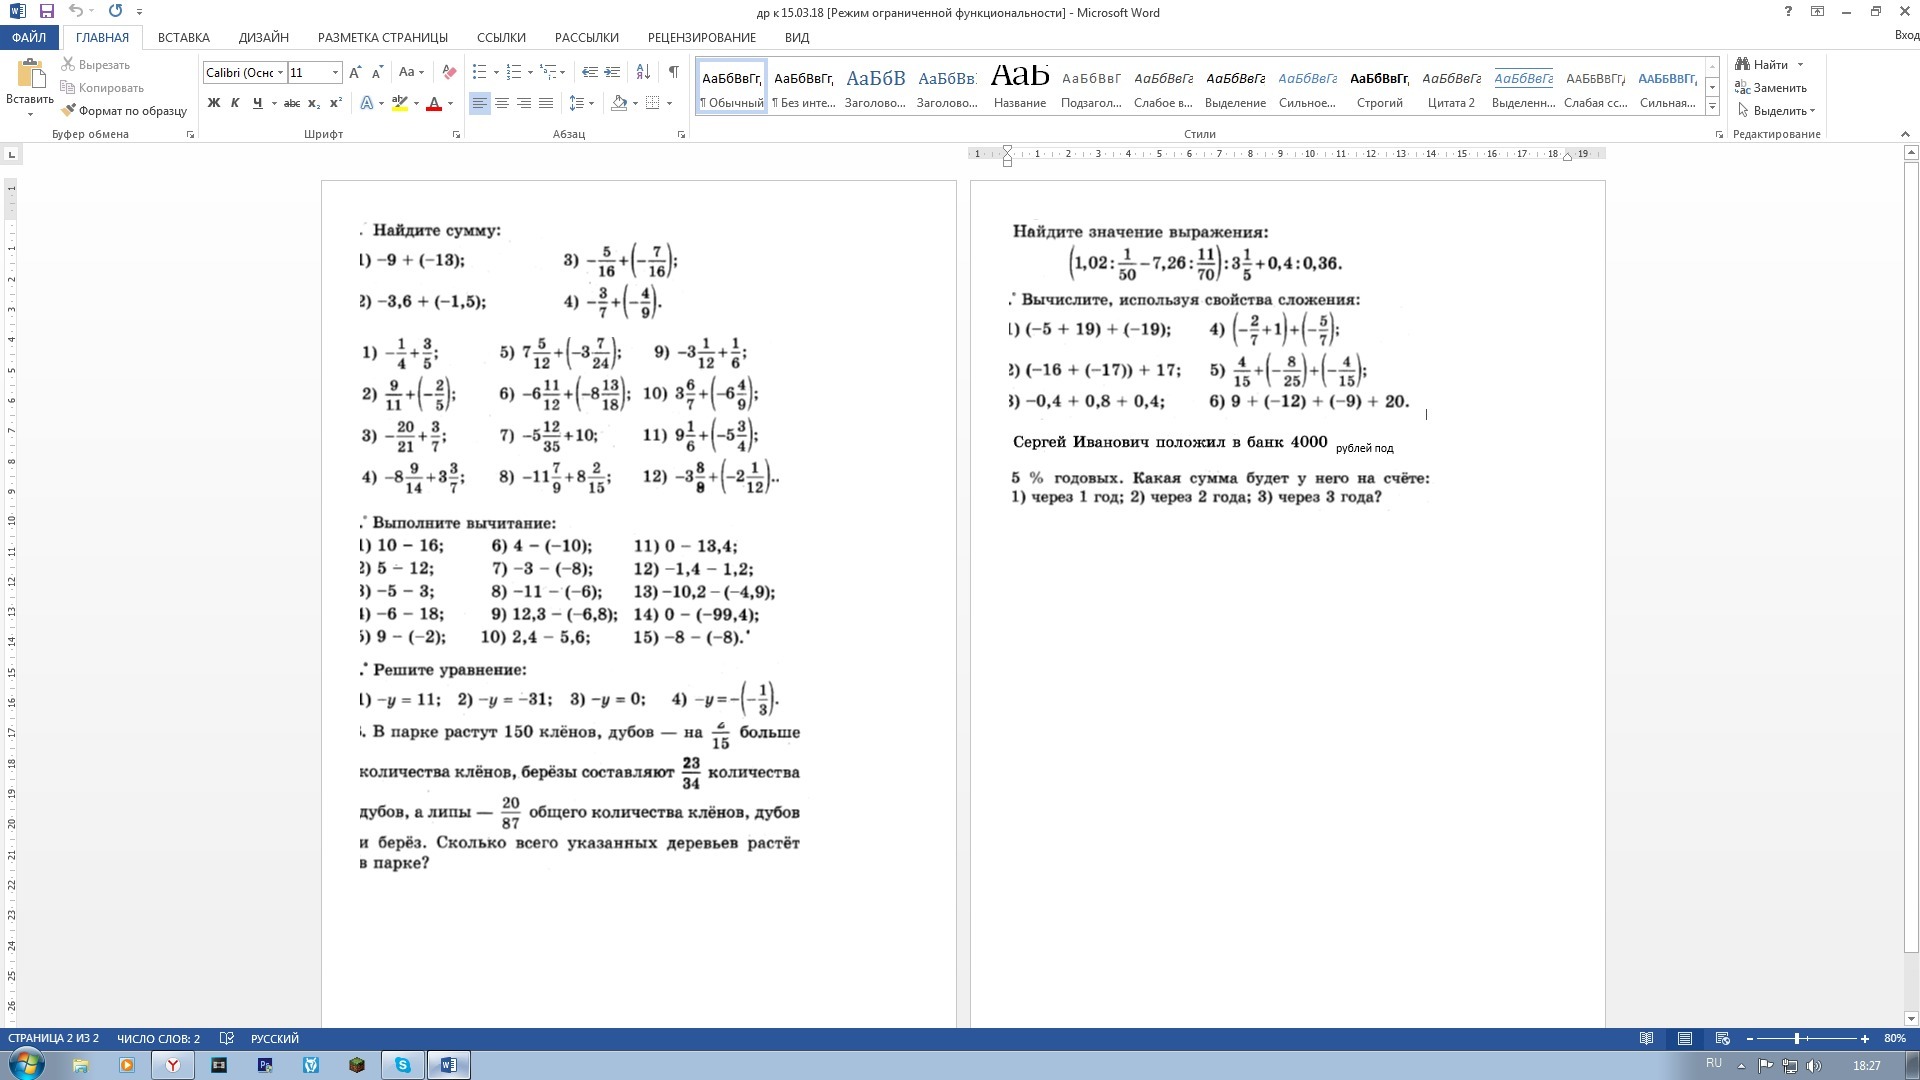Screen dimensions: 1920x1080
Task: Click the Save icon in quick access toolbar
Action: coord(46,11)
